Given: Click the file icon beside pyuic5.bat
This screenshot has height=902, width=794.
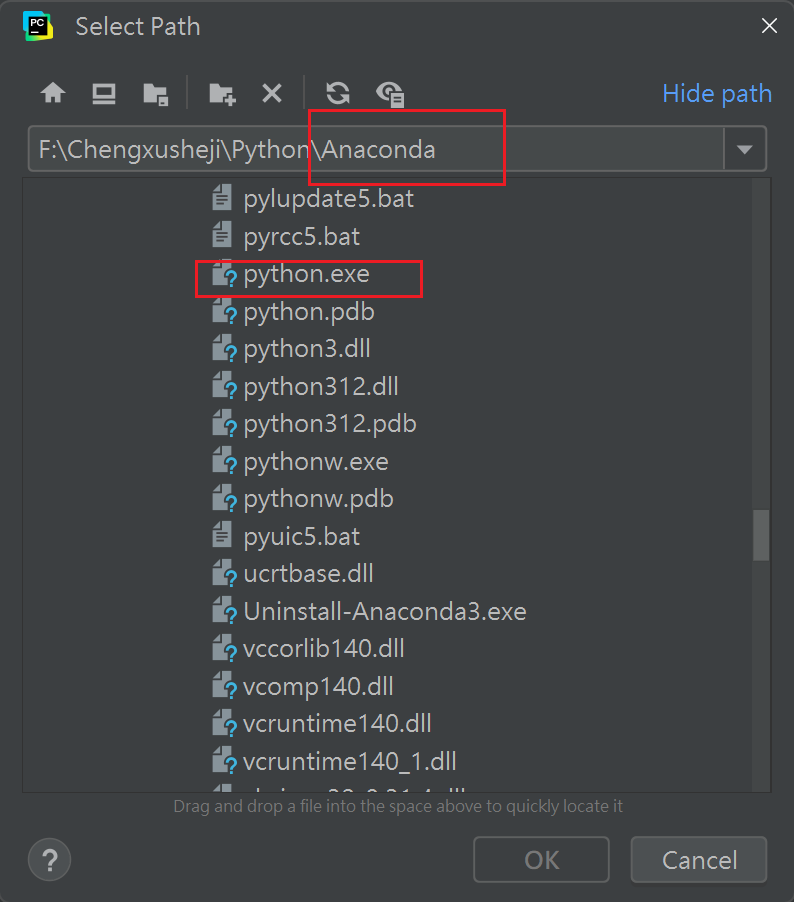Looking at the screenshot, I should (222, 534).
